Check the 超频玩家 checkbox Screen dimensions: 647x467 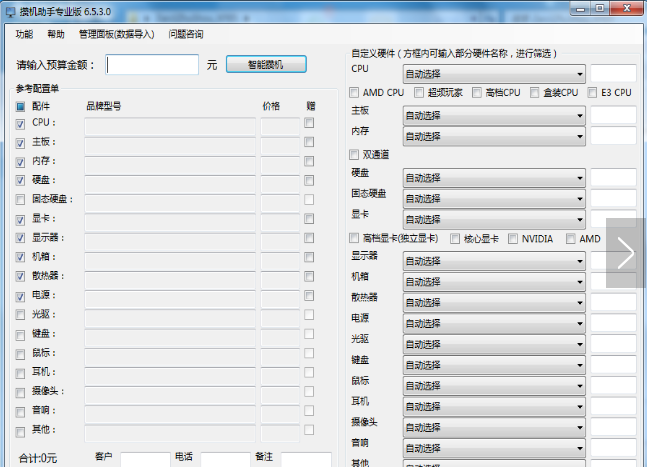coord(419,92)
